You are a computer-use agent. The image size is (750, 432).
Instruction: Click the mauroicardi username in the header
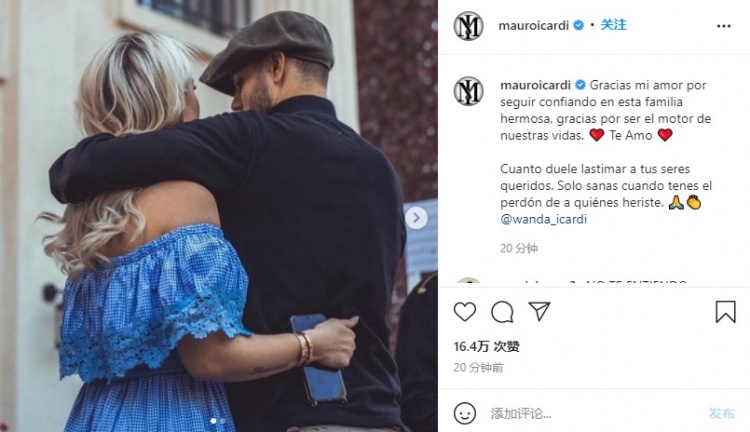coord(534,25)
